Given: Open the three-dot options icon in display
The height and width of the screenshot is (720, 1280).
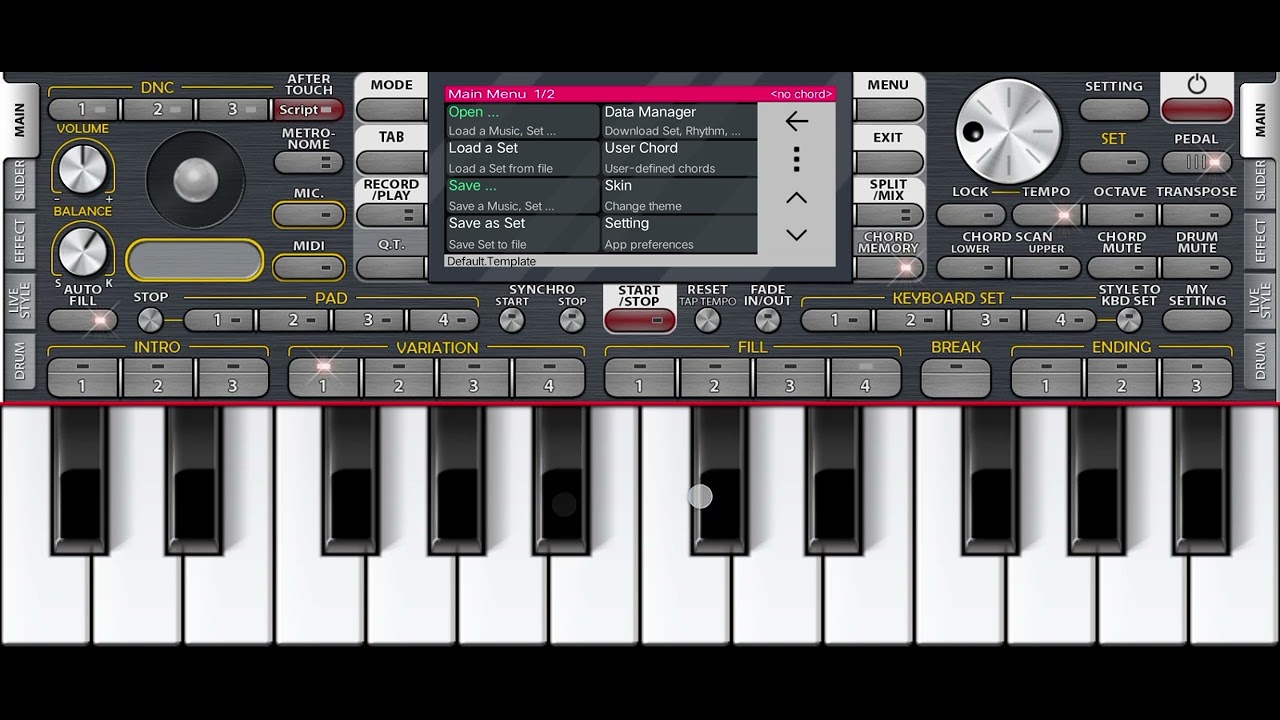Looking at the screenshot, I should [797, 160].
